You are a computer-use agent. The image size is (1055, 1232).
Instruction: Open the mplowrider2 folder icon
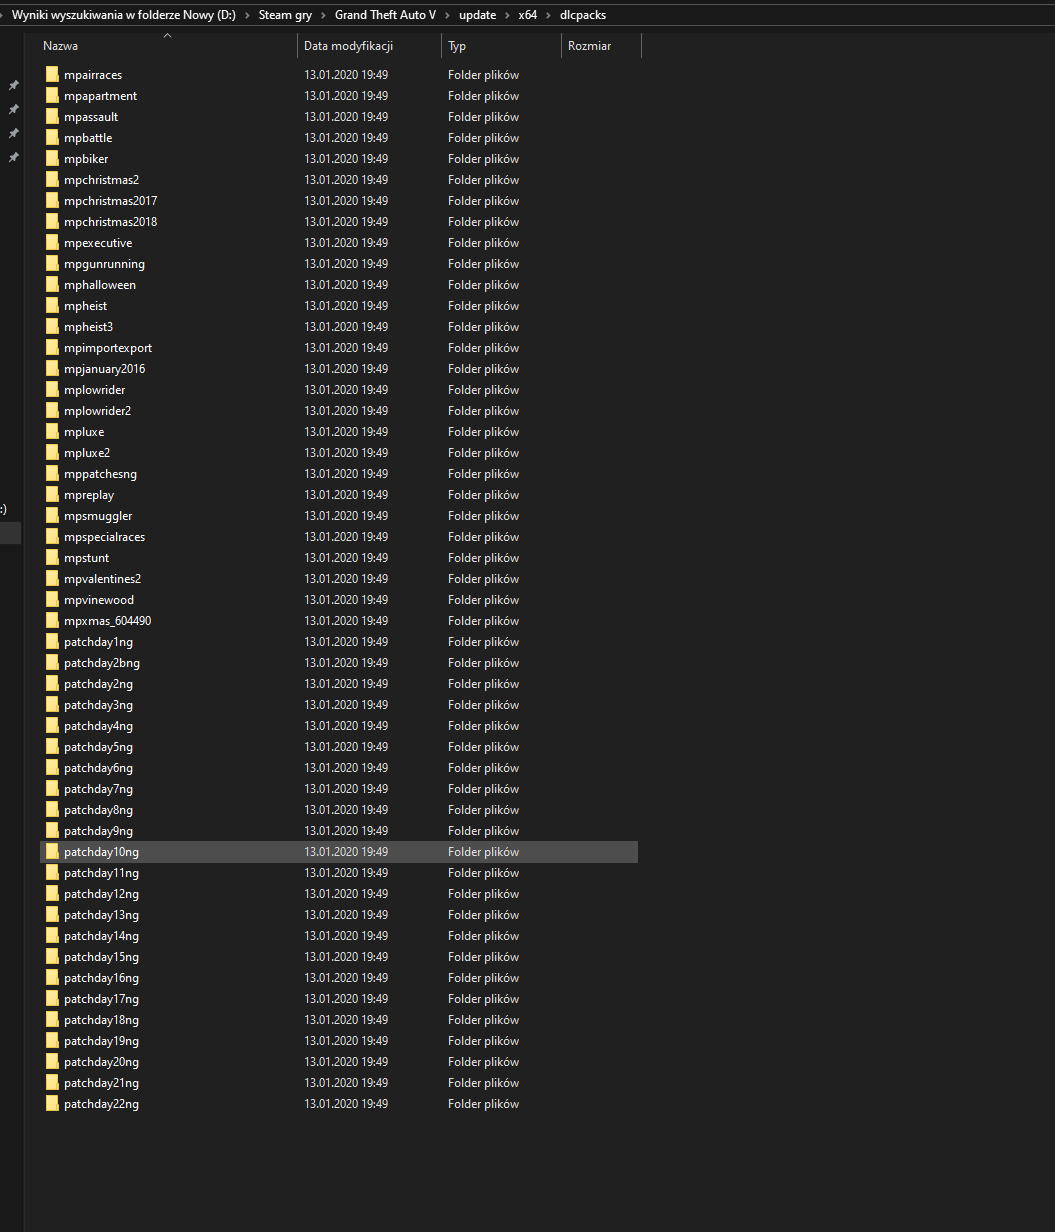52,410
